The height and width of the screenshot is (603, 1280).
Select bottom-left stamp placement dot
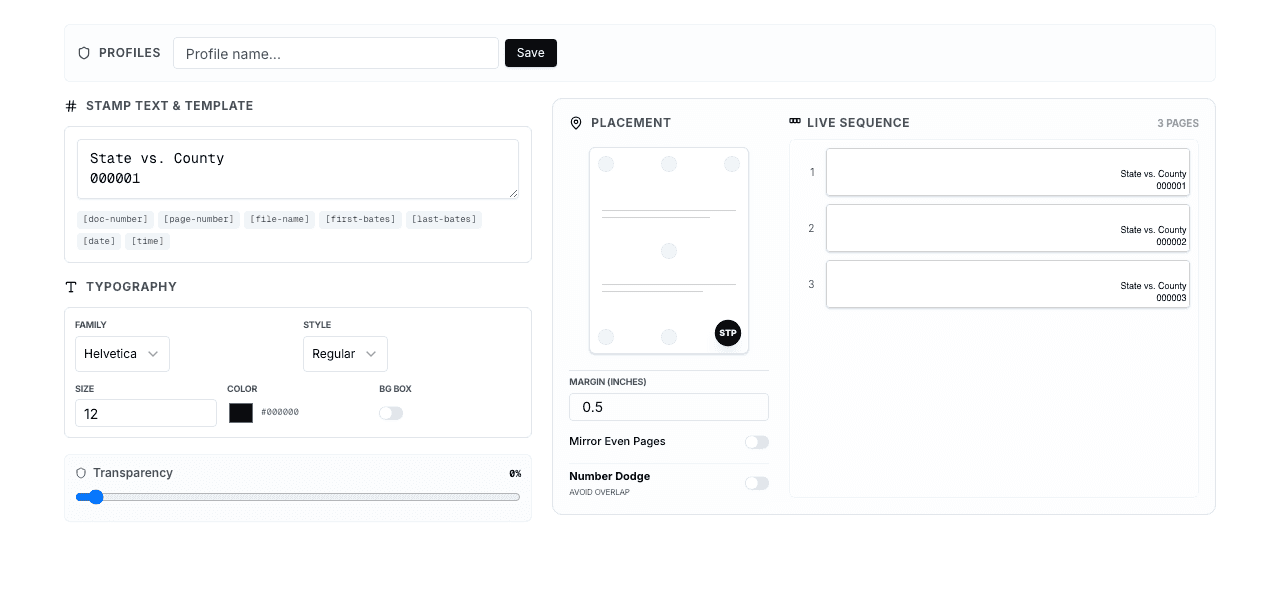click(x=606, y=337)
